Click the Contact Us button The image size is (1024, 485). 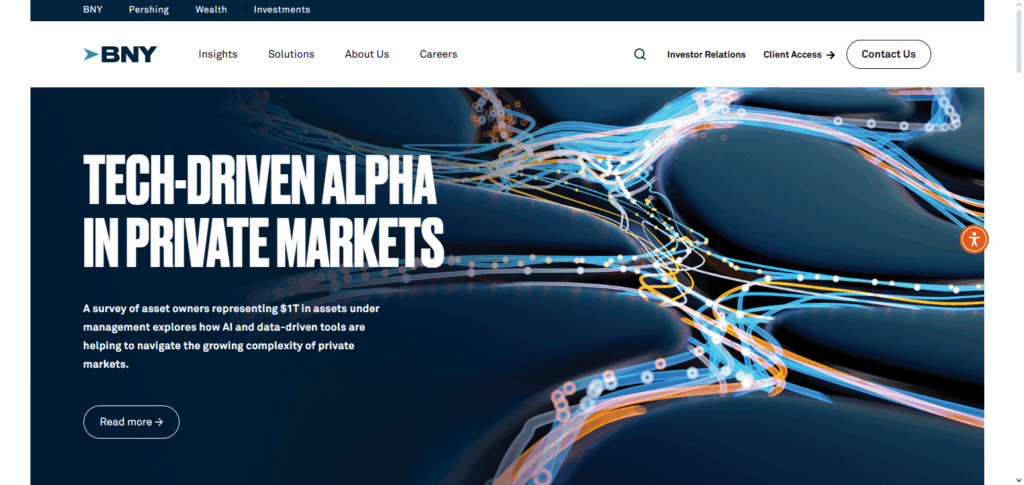[x=889, y=54]
